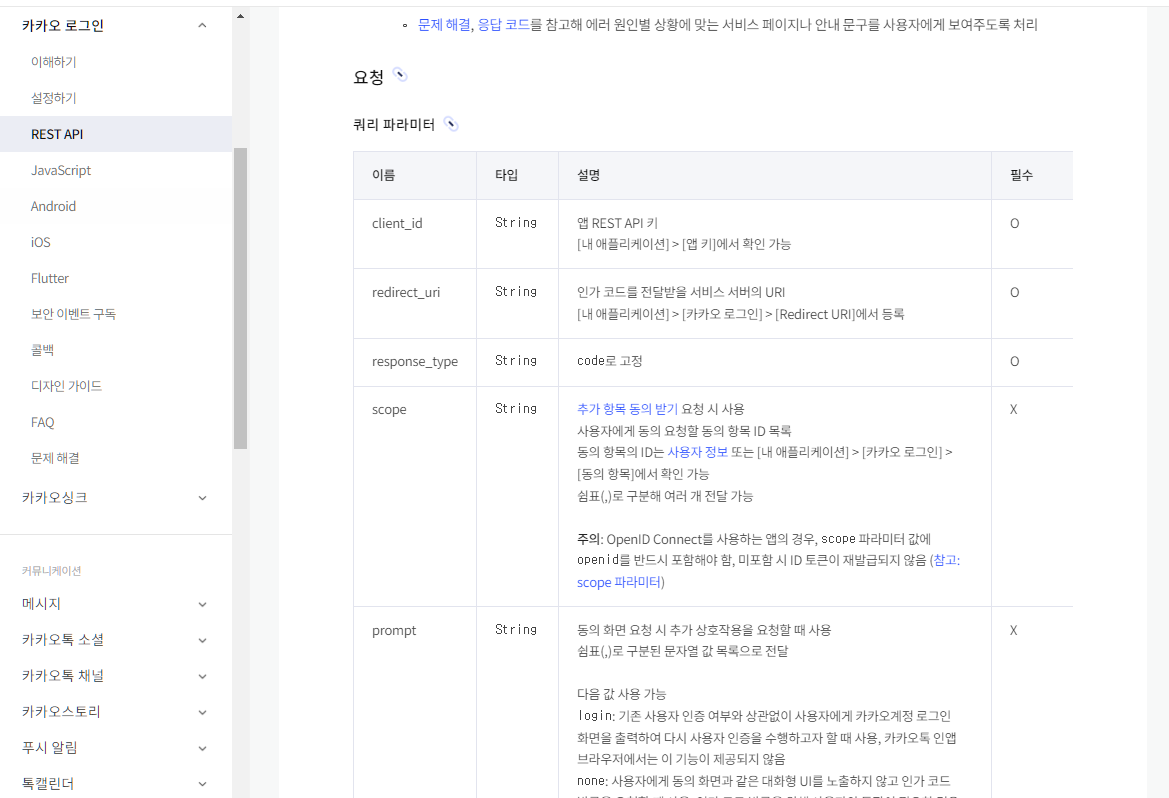The image size is (1169, 798).
Task: Click sidebar scrollbar up arrow
Action: tap(240, 16)
